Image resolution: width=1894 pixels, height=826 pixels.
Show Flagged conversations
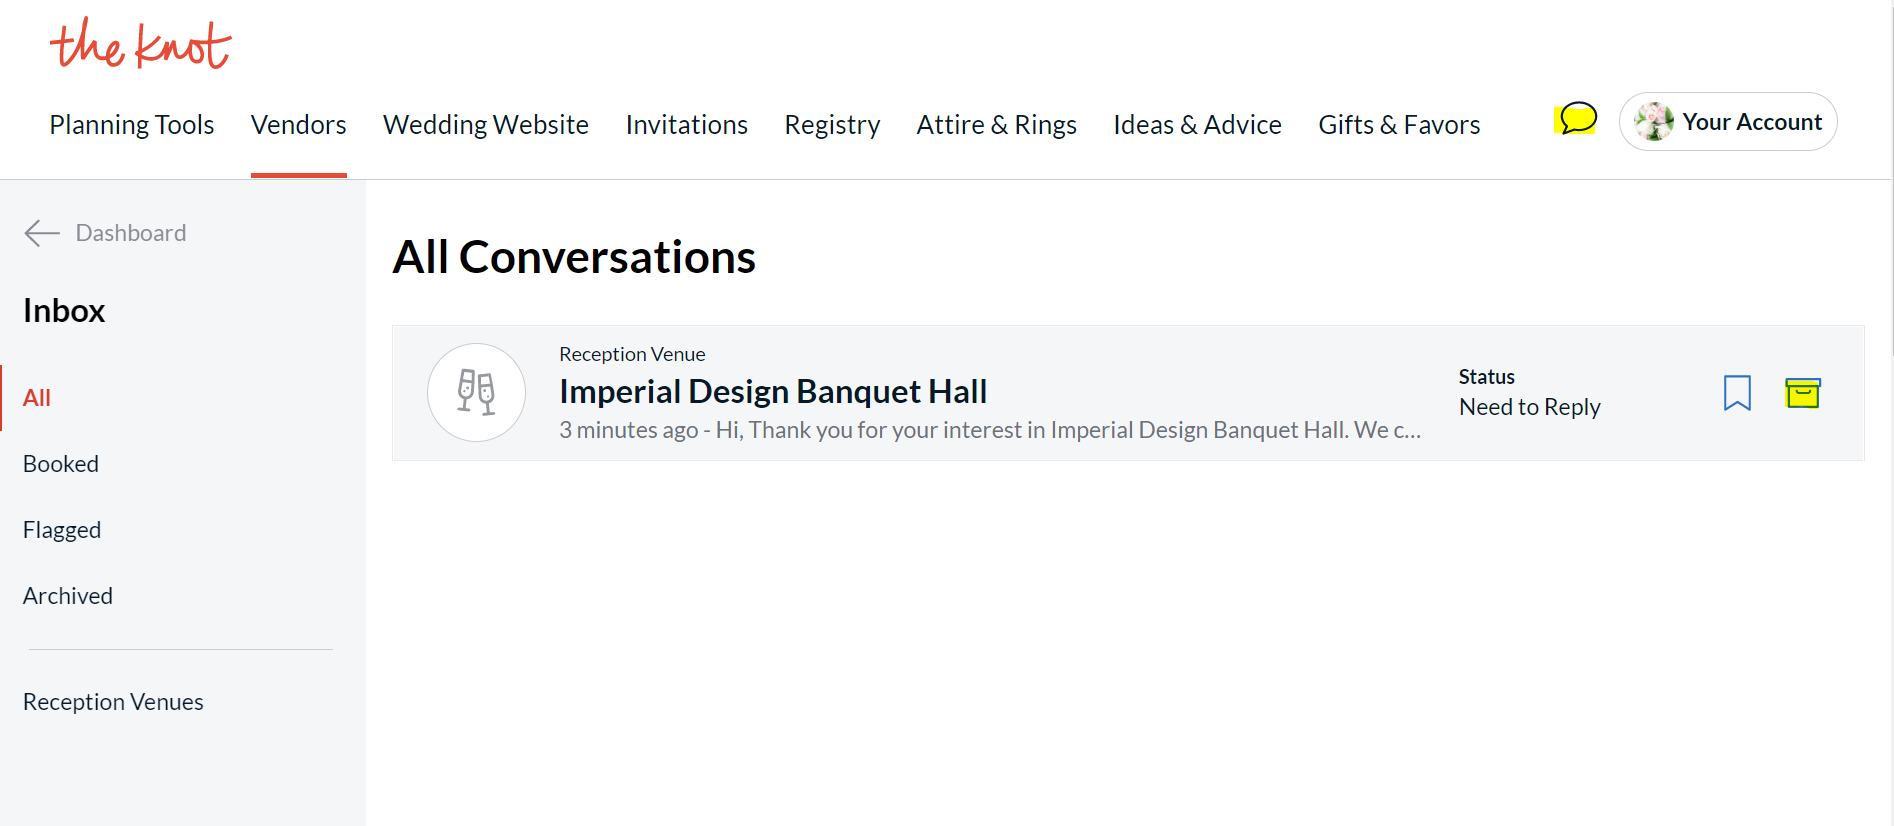click(62, 530)
